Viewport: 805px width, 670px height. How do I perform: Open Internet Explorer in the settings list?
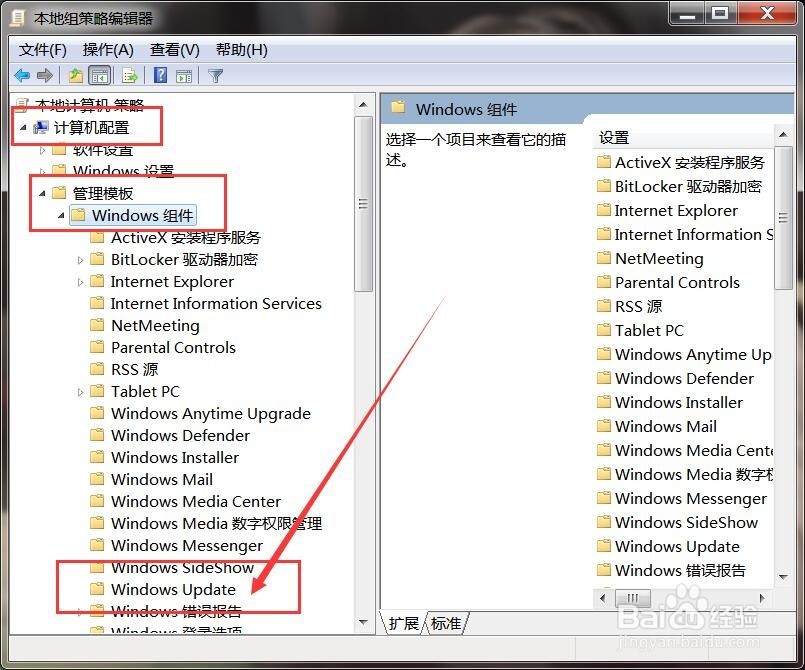(x=676, y=210)
